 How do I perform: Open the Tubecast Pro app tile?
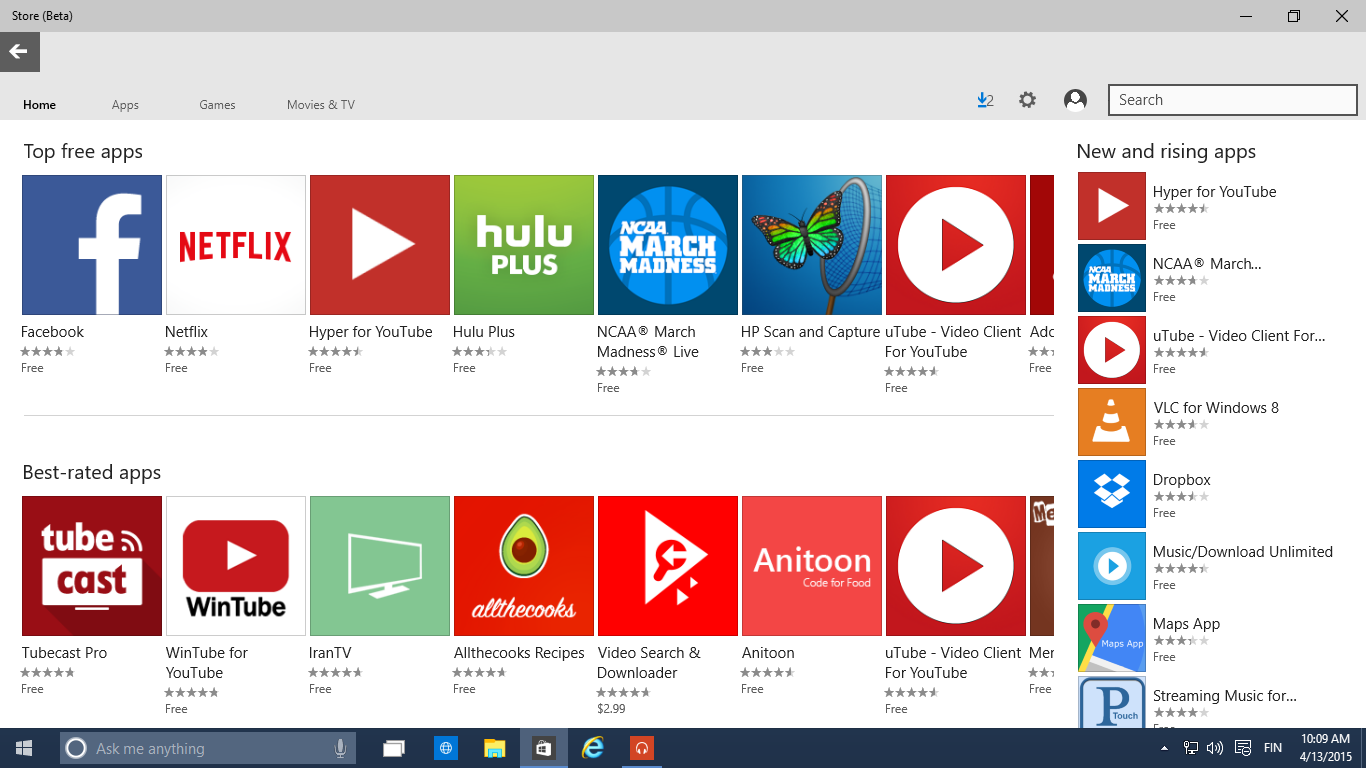point(92,566)
